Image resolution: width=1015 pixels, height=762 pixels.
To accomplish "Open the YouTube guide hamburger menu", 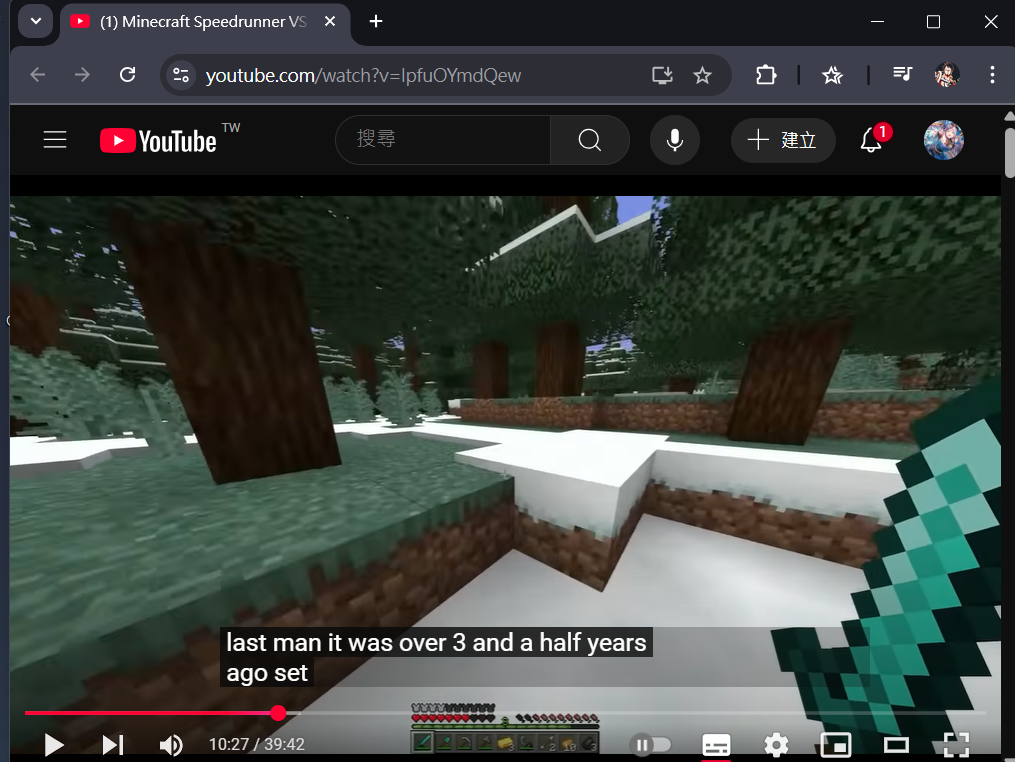I will 55,140.
